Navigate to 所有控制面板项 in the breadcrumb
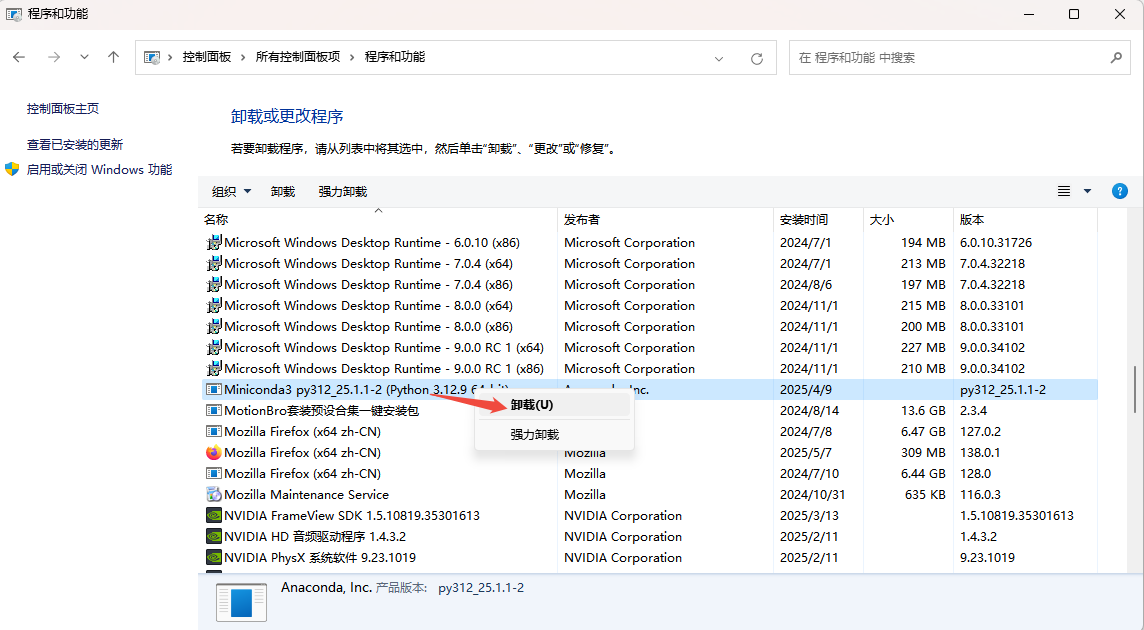This screenshot has height=630, width=1144. [298, 57]
